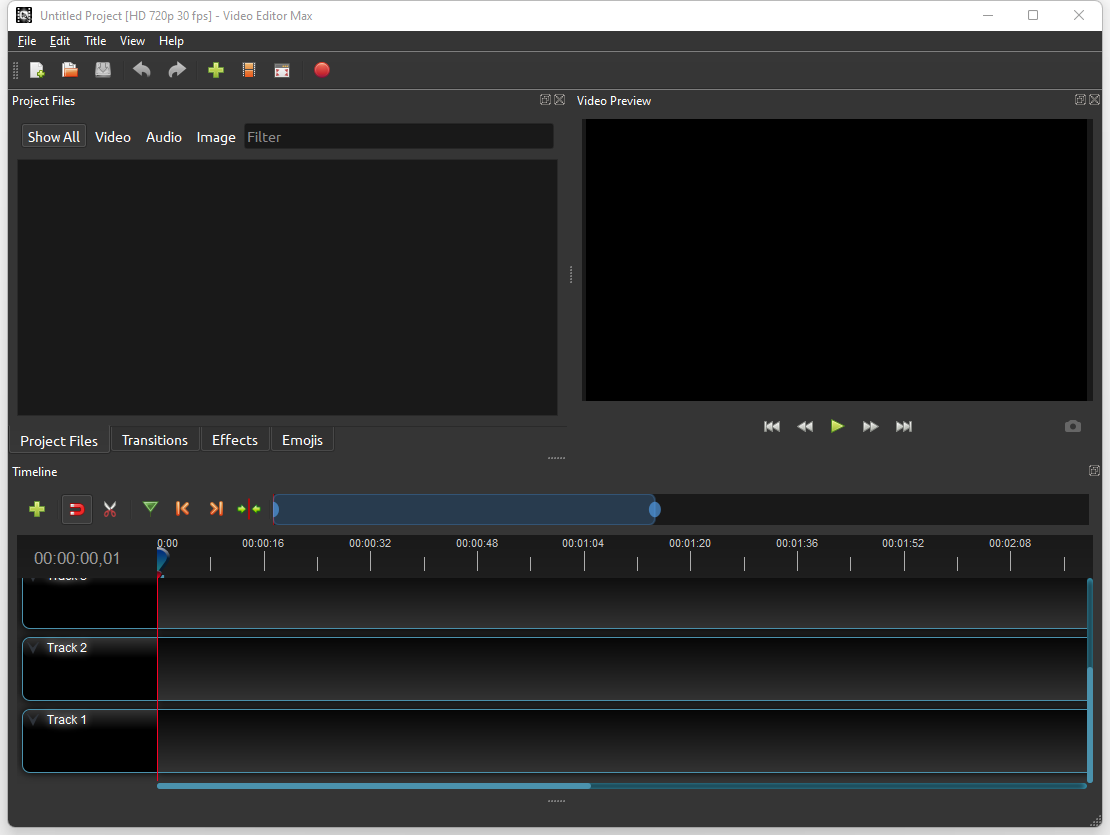Screen dimensions: 1110x835
Task: Open the Choose Profile dialog
Action: (x=248, y=70)
